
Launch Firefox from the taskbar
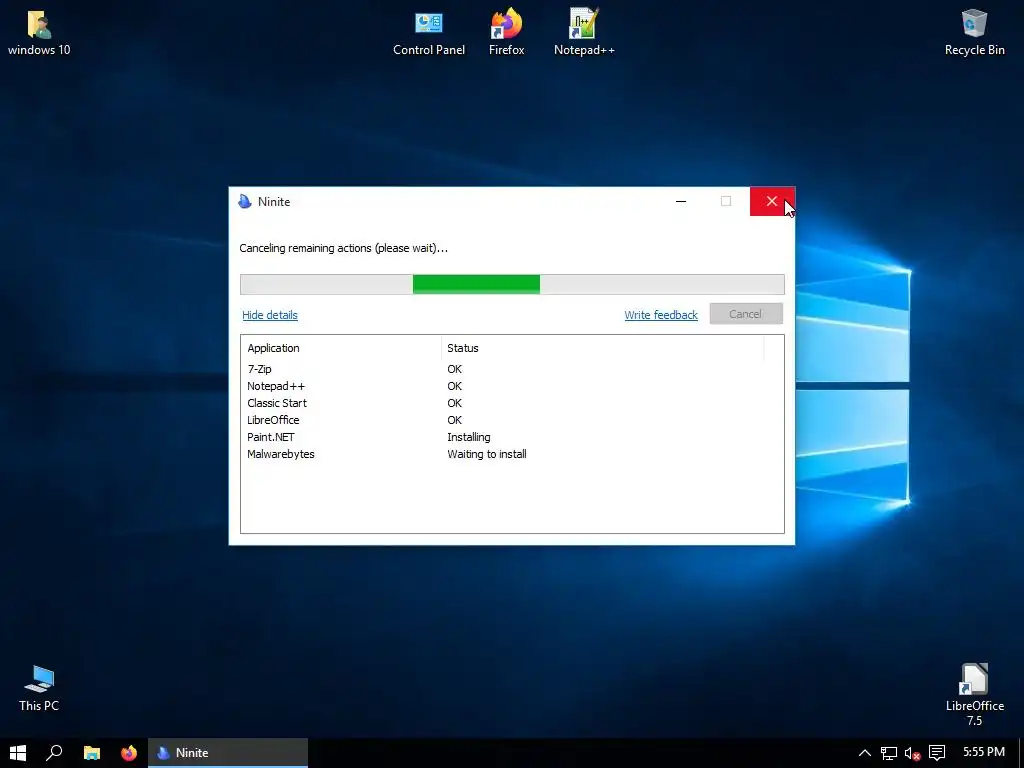129,752
